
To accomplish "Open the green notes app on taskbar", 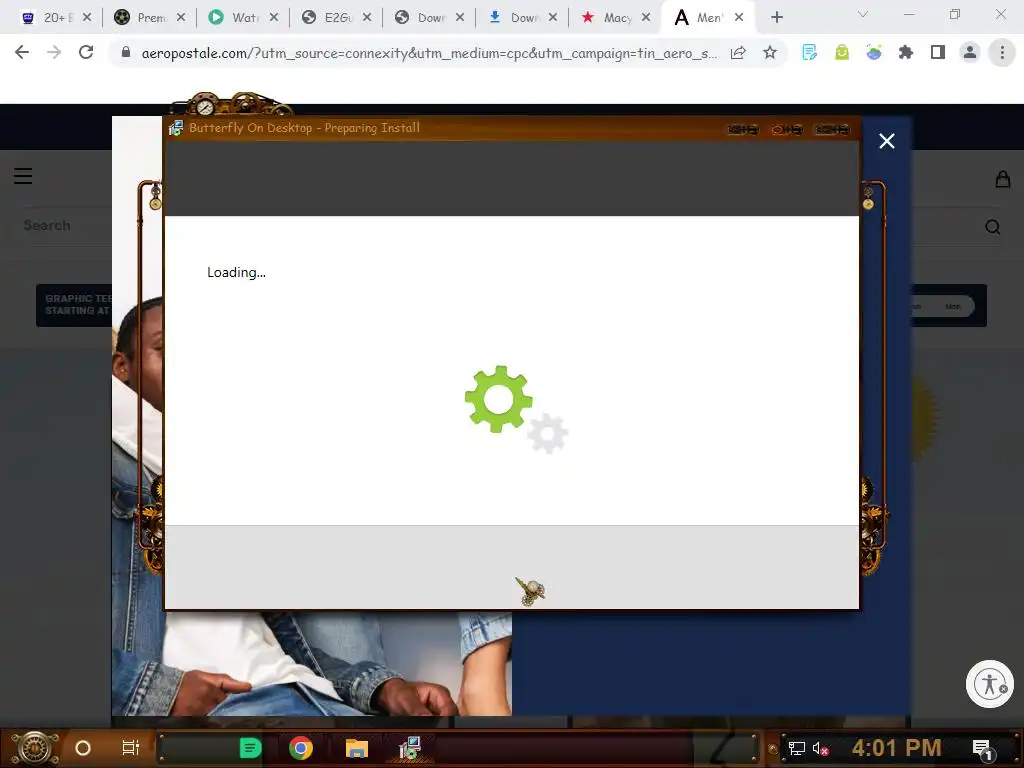I will point(250,748).
